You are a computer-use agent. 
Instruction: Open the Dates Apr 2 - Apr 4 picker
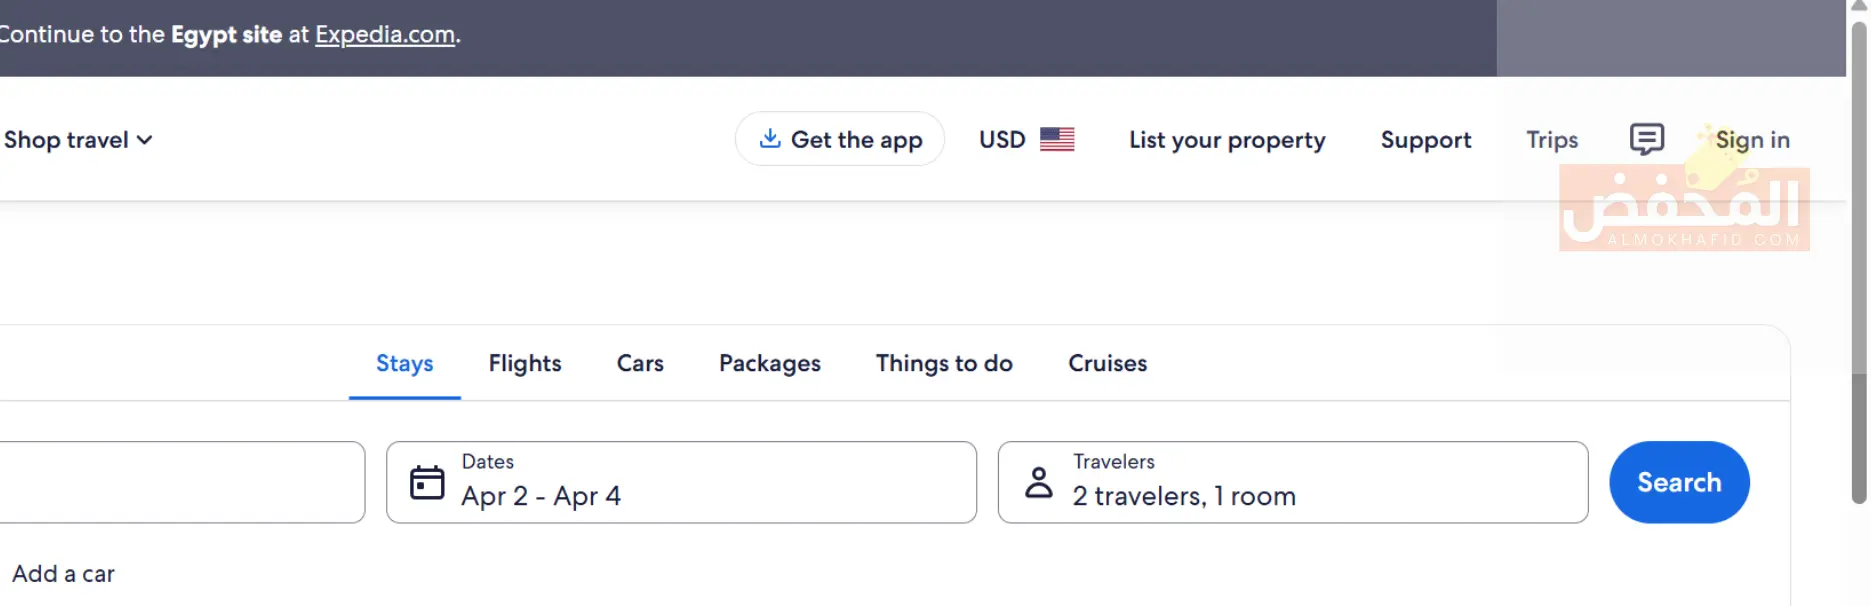[681, 482]
